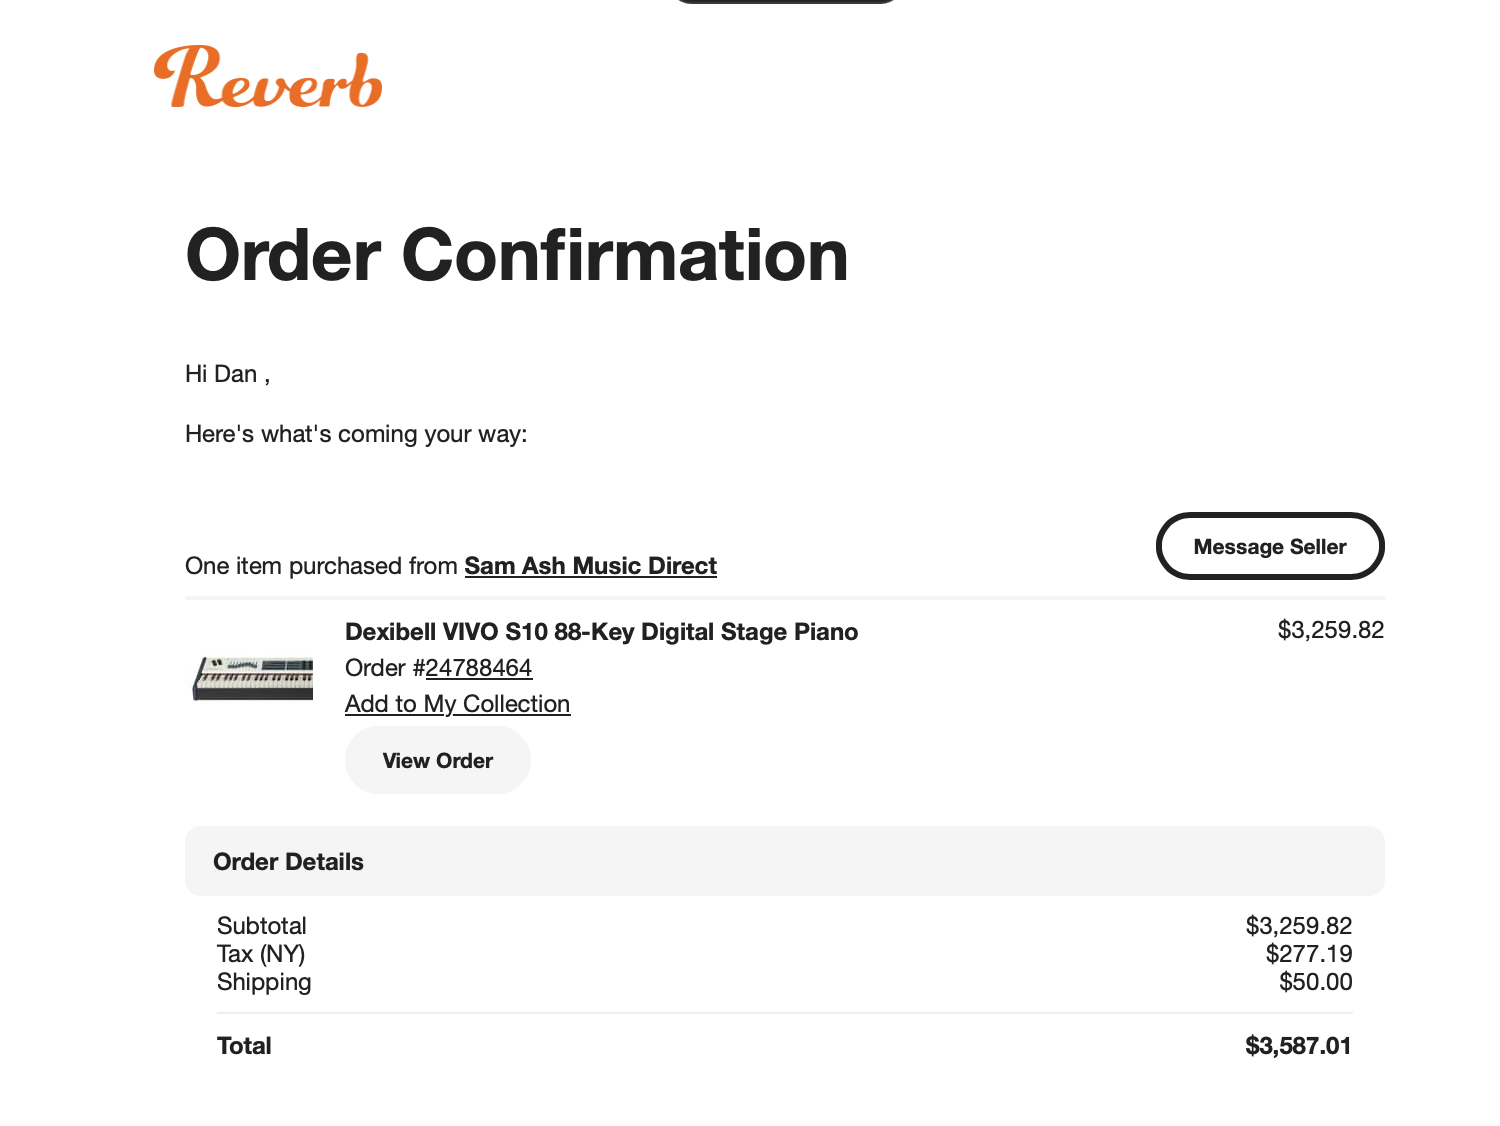This screenshot has height=1126, width=1500.
Task: Click the "Here's what's coming your way" text
Action: tap(356, 434)
